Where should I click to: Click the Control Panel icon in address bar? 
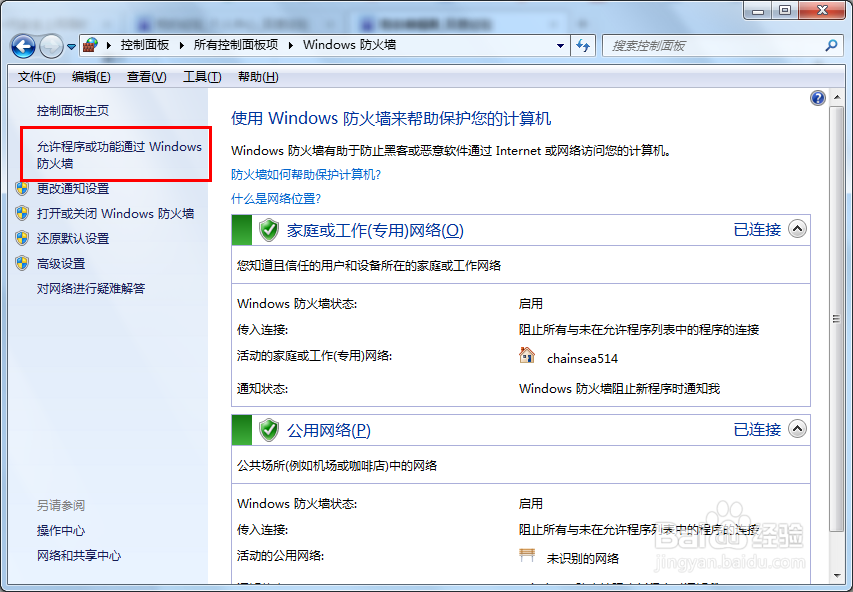point(91,45)
